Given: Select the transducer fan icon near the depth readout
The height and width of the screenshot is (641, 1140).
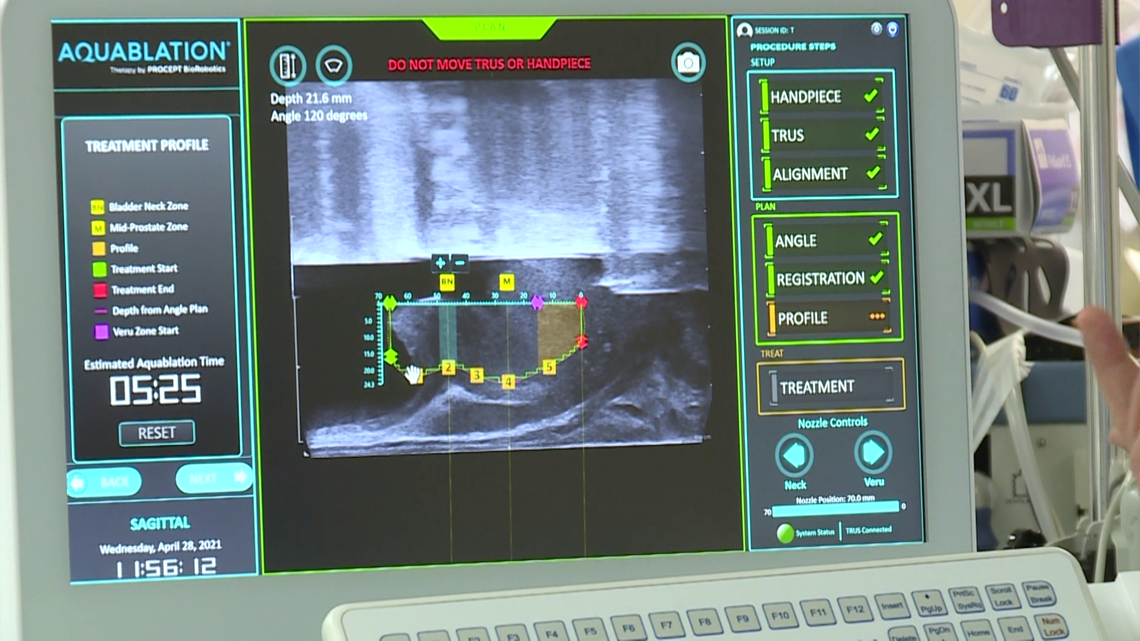Looking at the screenshot, I should (334, 62).
